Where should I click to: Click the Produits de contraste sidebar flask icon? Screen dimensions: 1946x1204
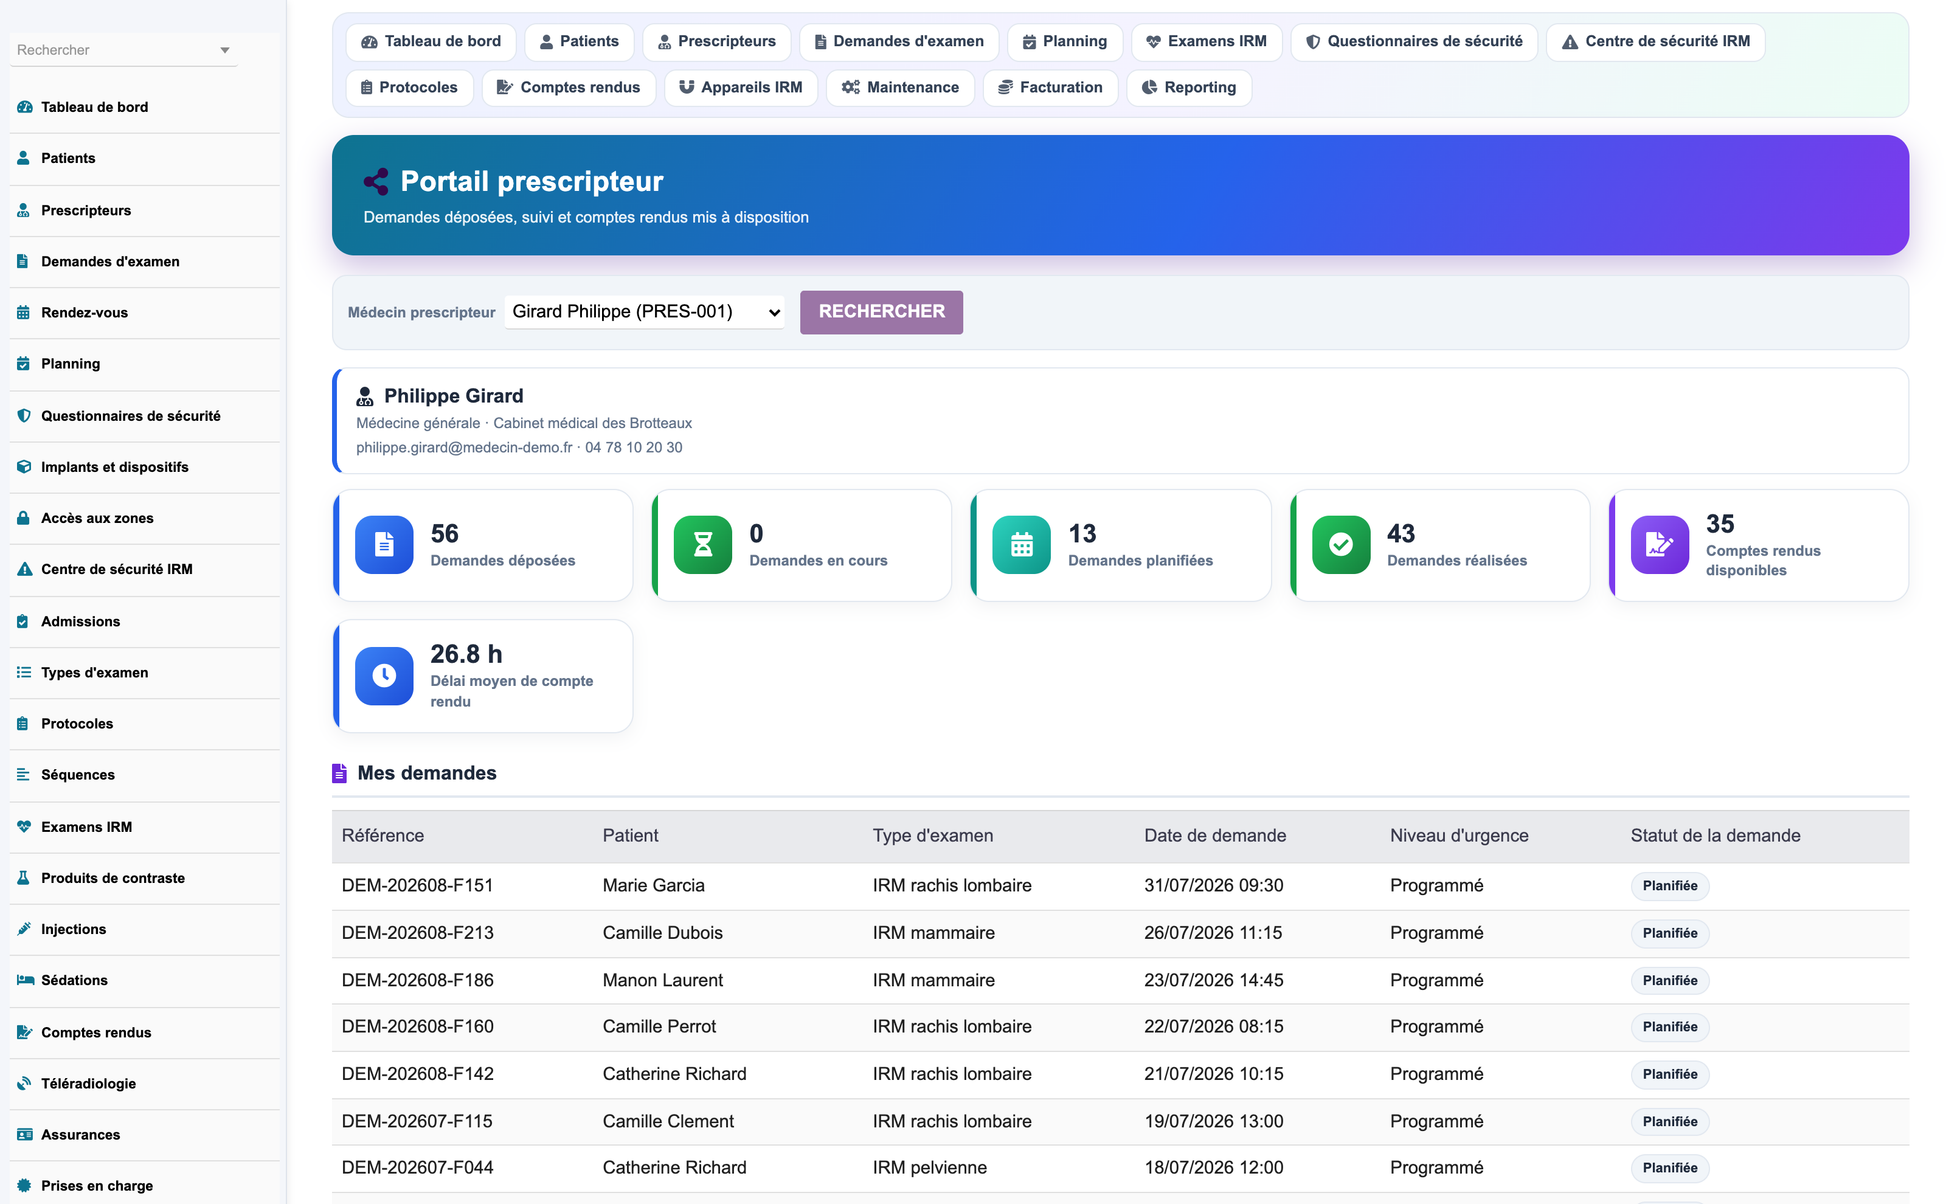(24, 877)
